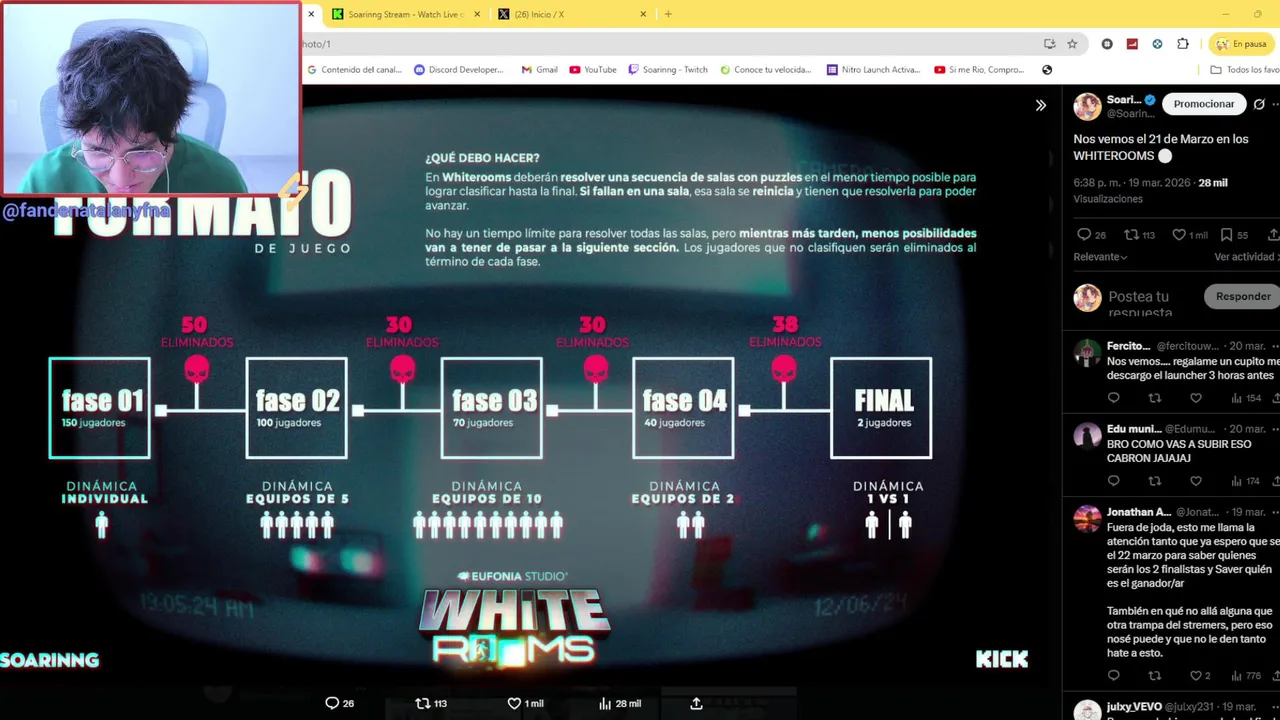This screenshot has height=720, width=1280.
Task: Click the Promocionar button
Action: (x=1204, y=104)
